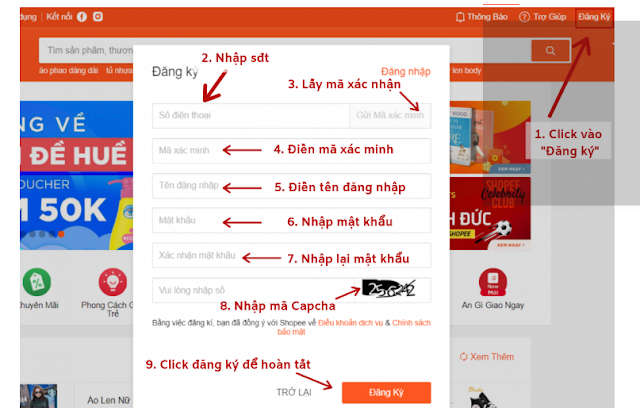This screenshot has height=408, width=640.
Task: Open the red Phong Cách Trẻ icon
Action: [113, 282]
